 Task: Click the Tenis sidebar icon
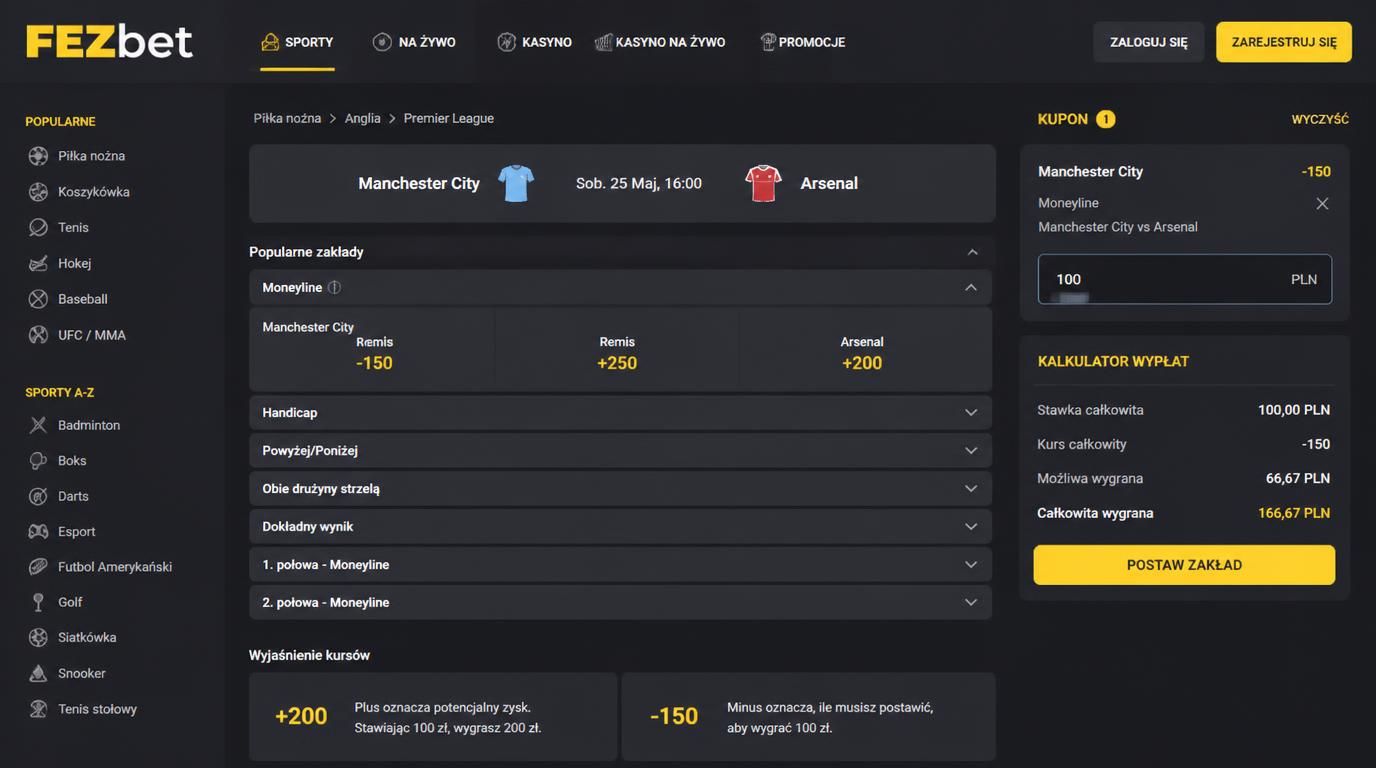coord(38,228)
